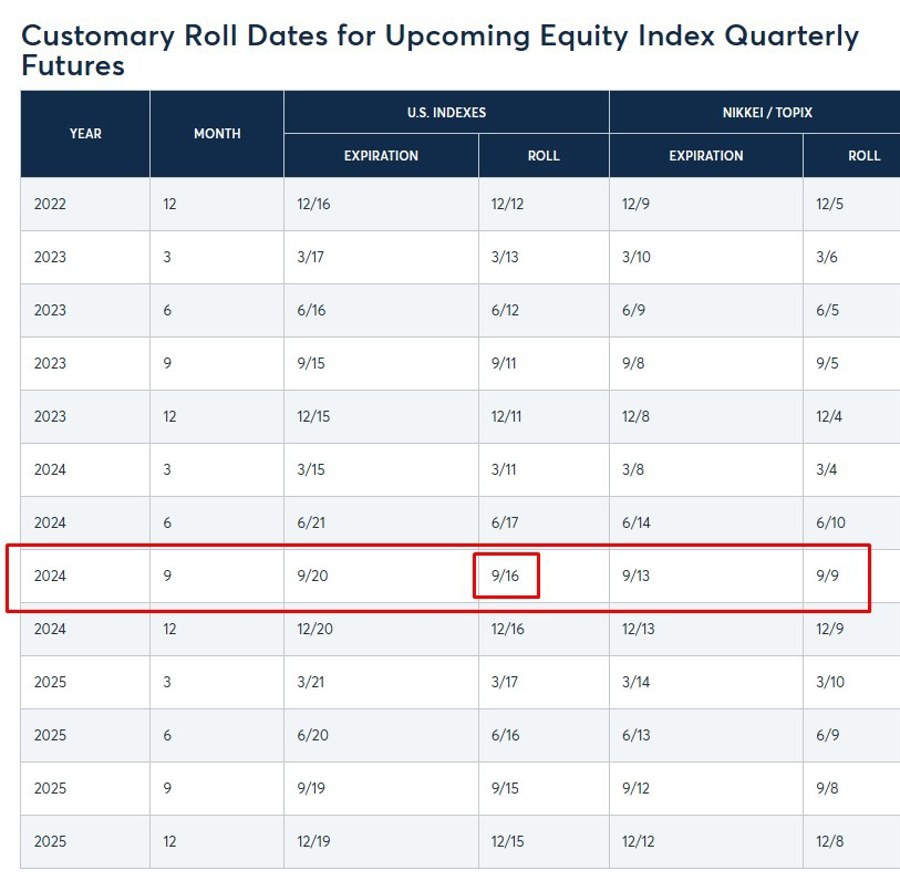The image size is (900, 881).
Task: Click the 12/8 Nikkei roll date for 2025
Action: (830, 842)
